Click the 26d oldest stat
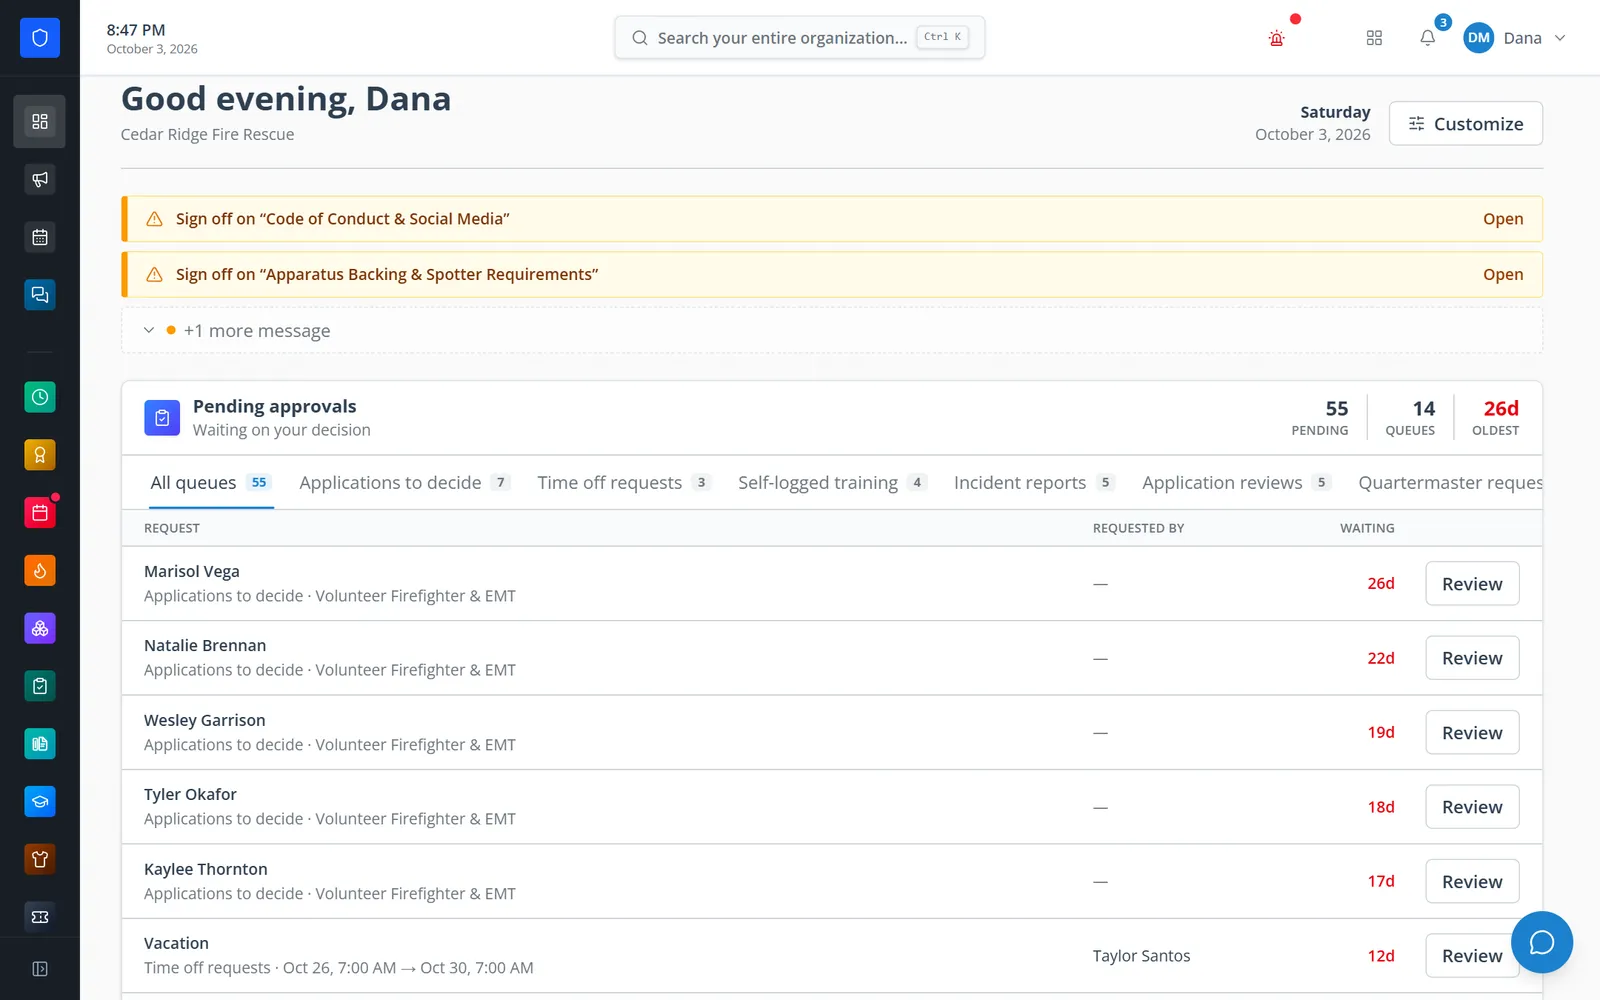Viewport: 1600px width, 1000px height. pyautogui.click(x=1496, y=418)
